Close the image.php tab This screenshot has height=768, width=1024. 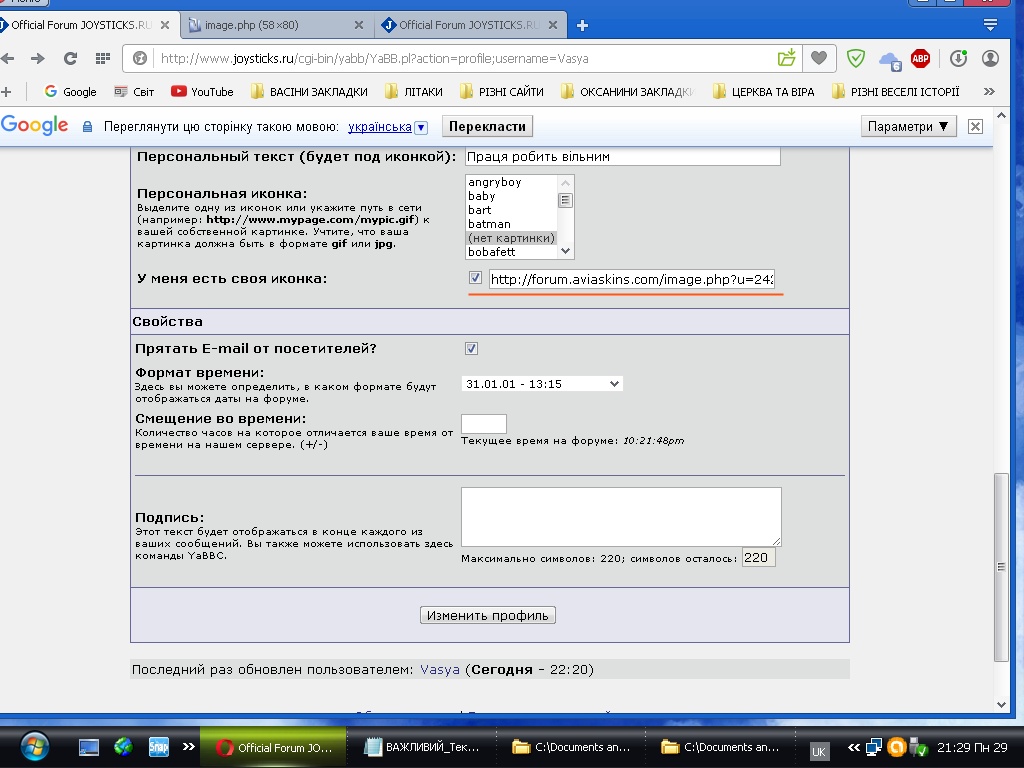click(359, 25)
